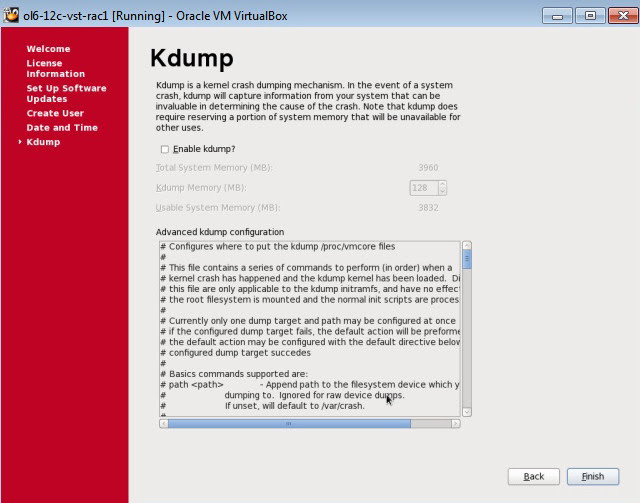The height and width of the screenshot is (503, 640).
Task: Click the line 'If unset, will default to /var/crash.'
Action: [x=295, y=406]
